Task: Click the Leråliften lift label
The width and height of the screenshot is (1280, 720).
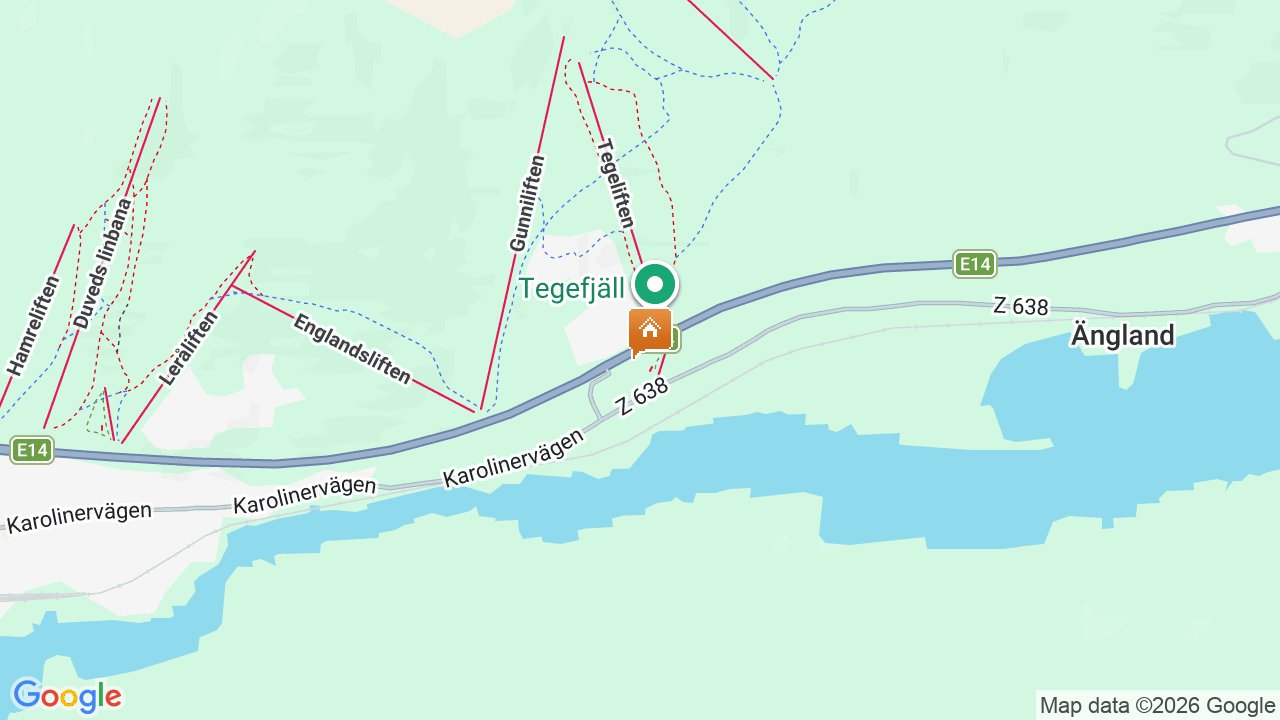Action: [x=188, y=348]
